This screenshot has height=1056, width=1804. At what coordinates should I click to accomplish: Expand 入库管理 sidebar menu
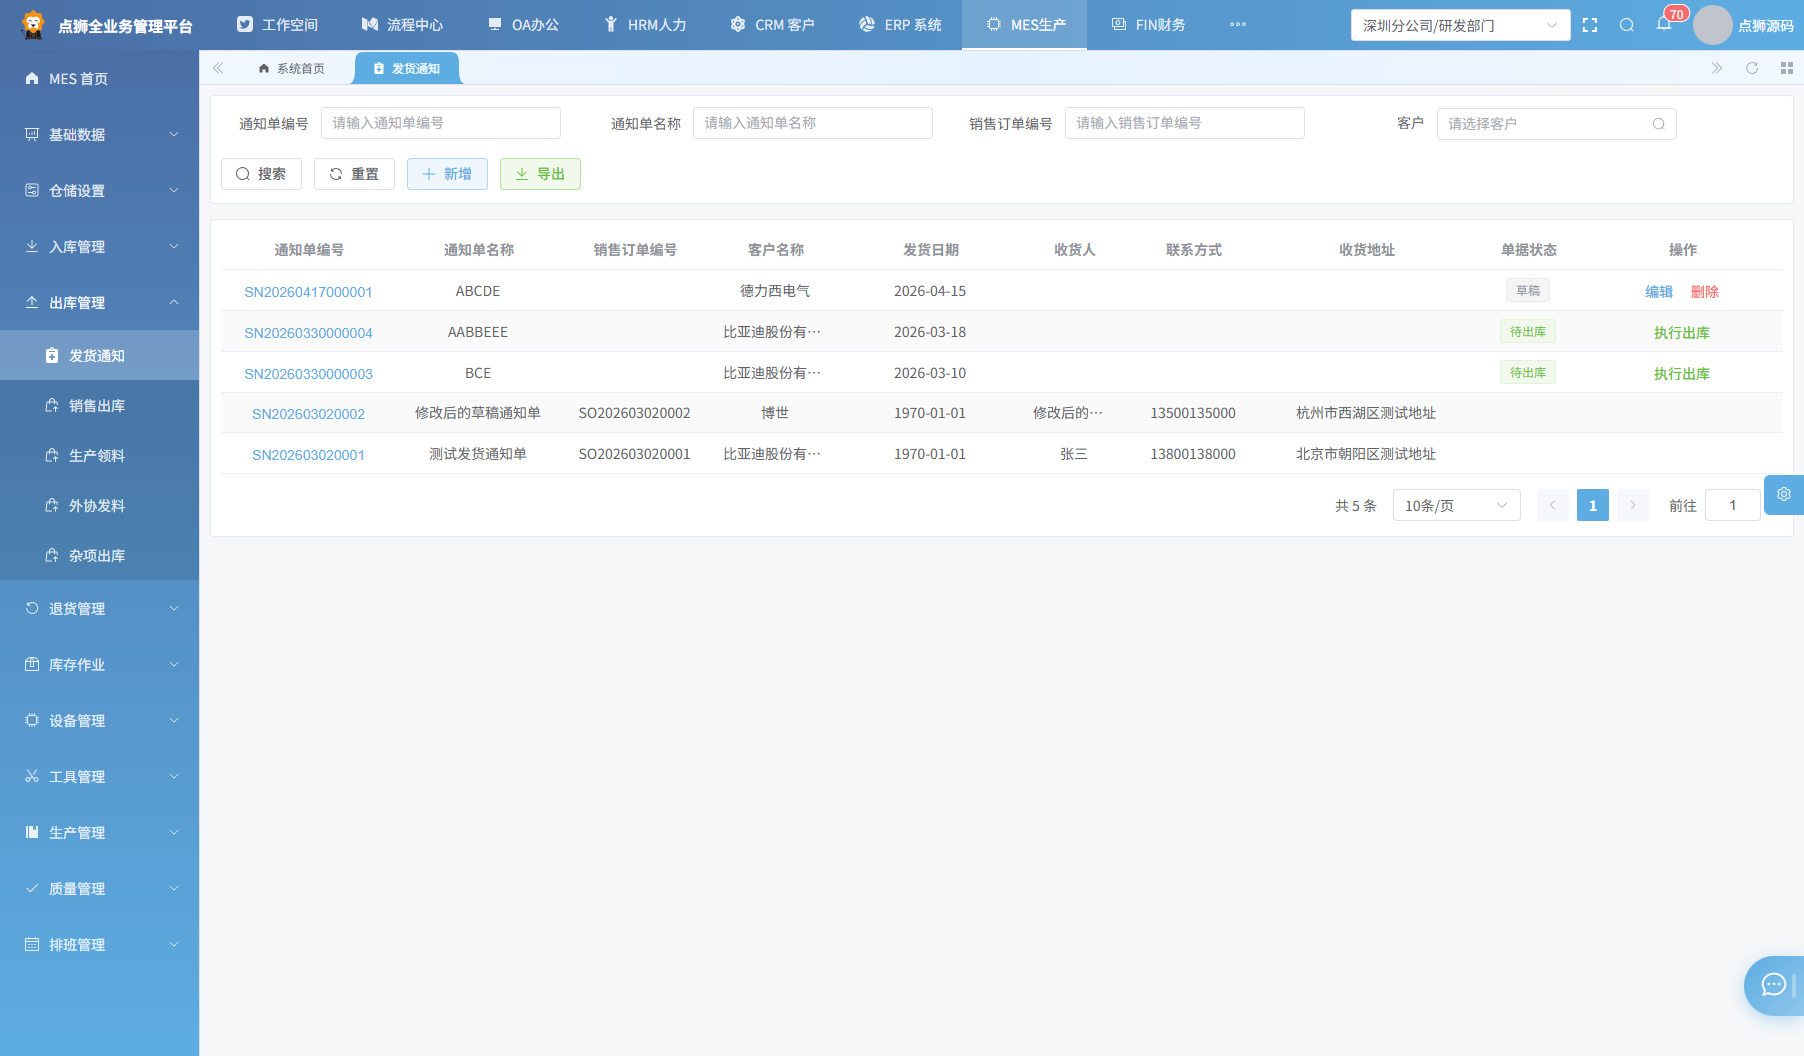tap(100, 246)
